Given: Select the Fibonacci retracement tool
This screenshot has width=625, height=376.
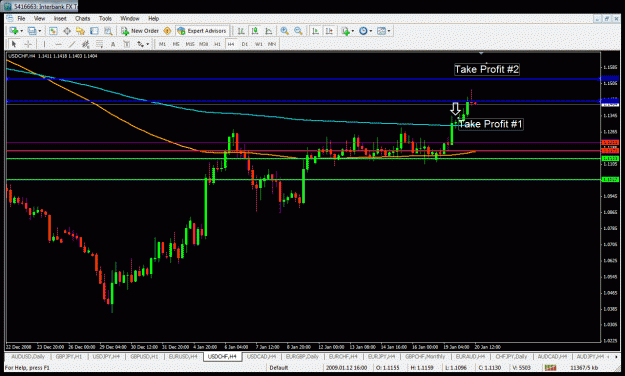Looking at the screenshot, I should [99, 44].
